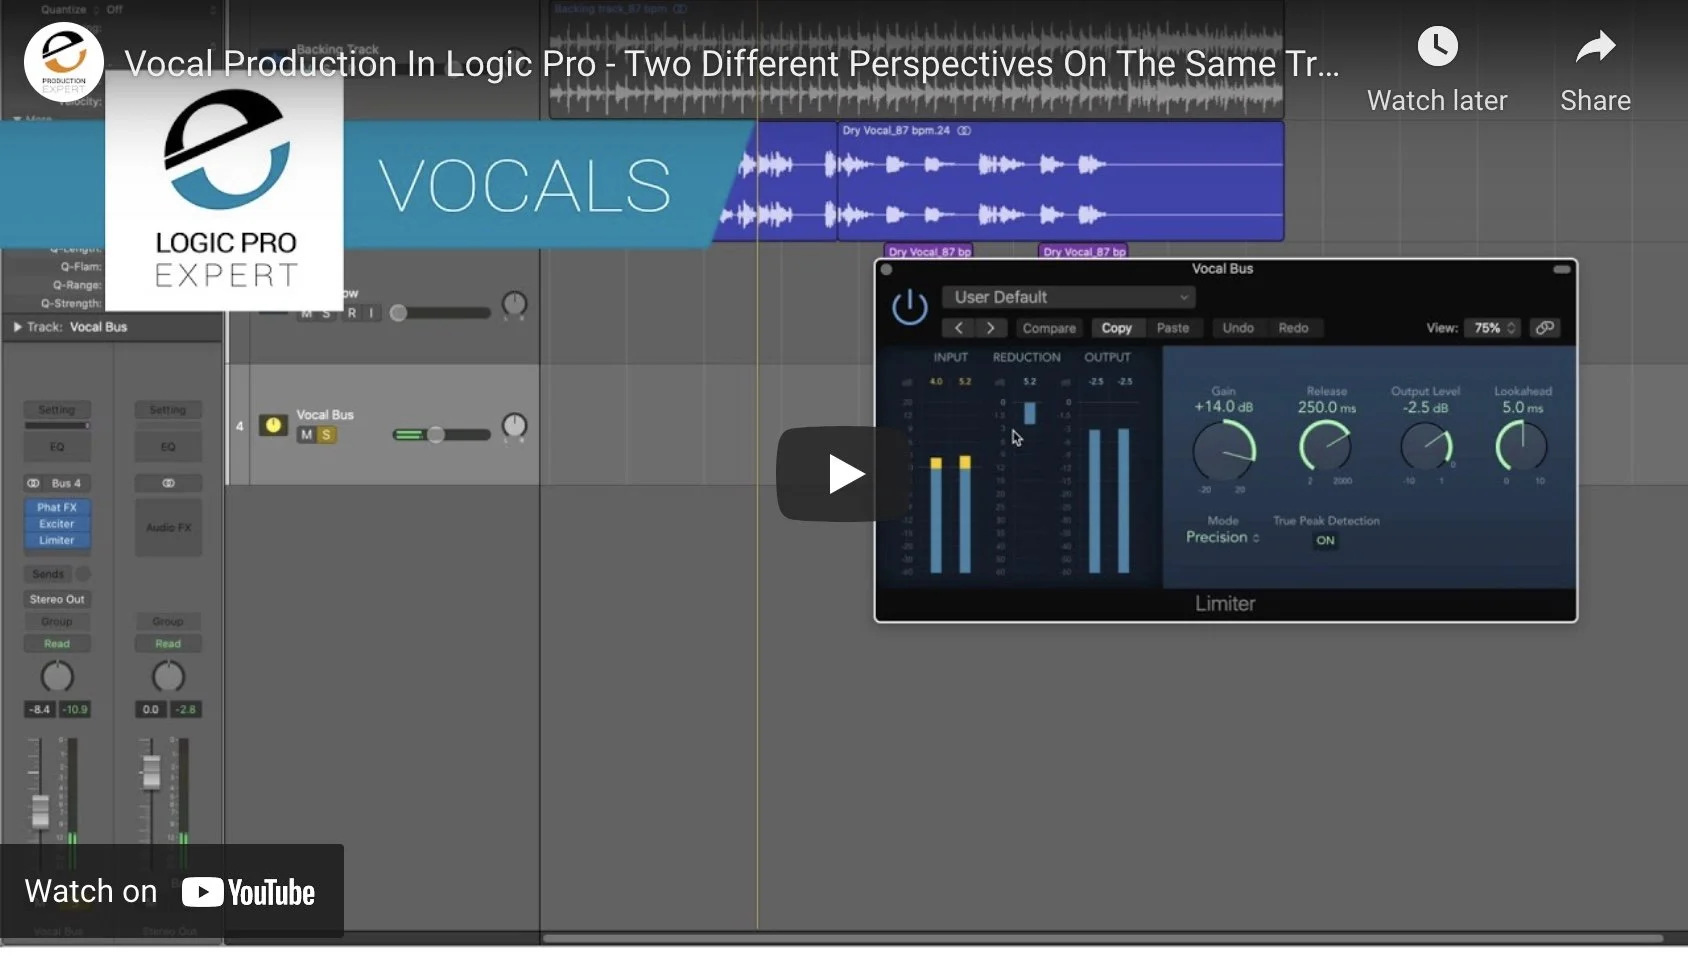Screen dimensions: 1688x958
Task: Expand the Track: Vocal Bus disclosure triangle
Action: coord(17,327)
